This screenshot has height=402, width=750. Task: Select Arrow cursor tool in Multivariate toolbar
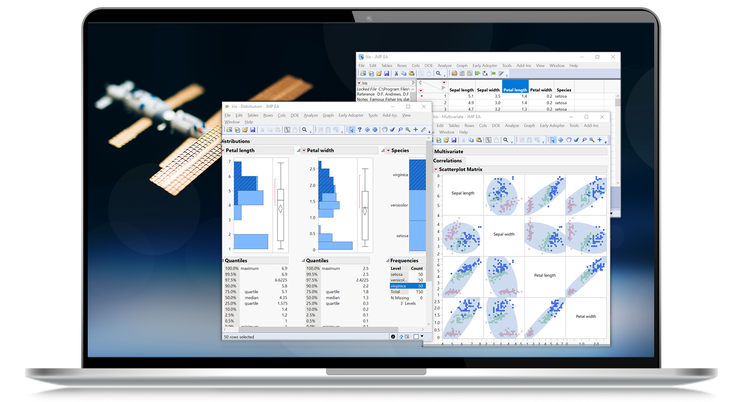553,140
